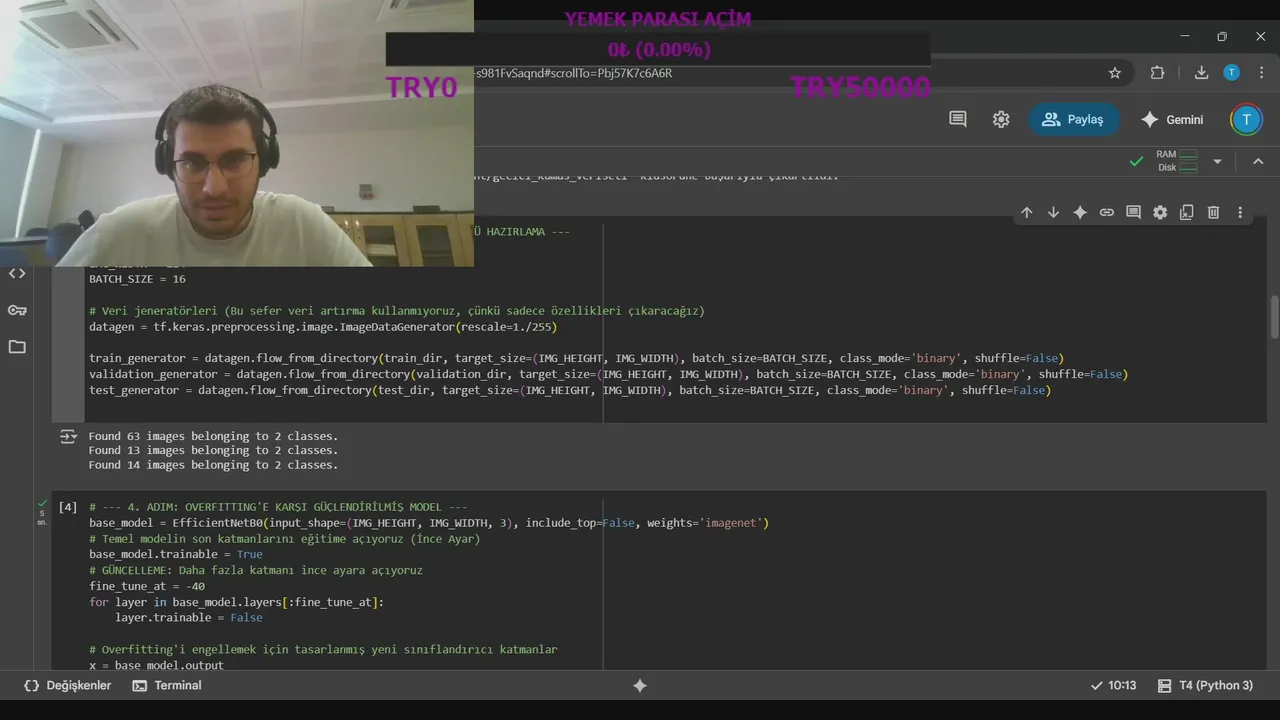Click the line 'BATCH_SIZE = 16'
1280x720 pixels.
point(137,279)
